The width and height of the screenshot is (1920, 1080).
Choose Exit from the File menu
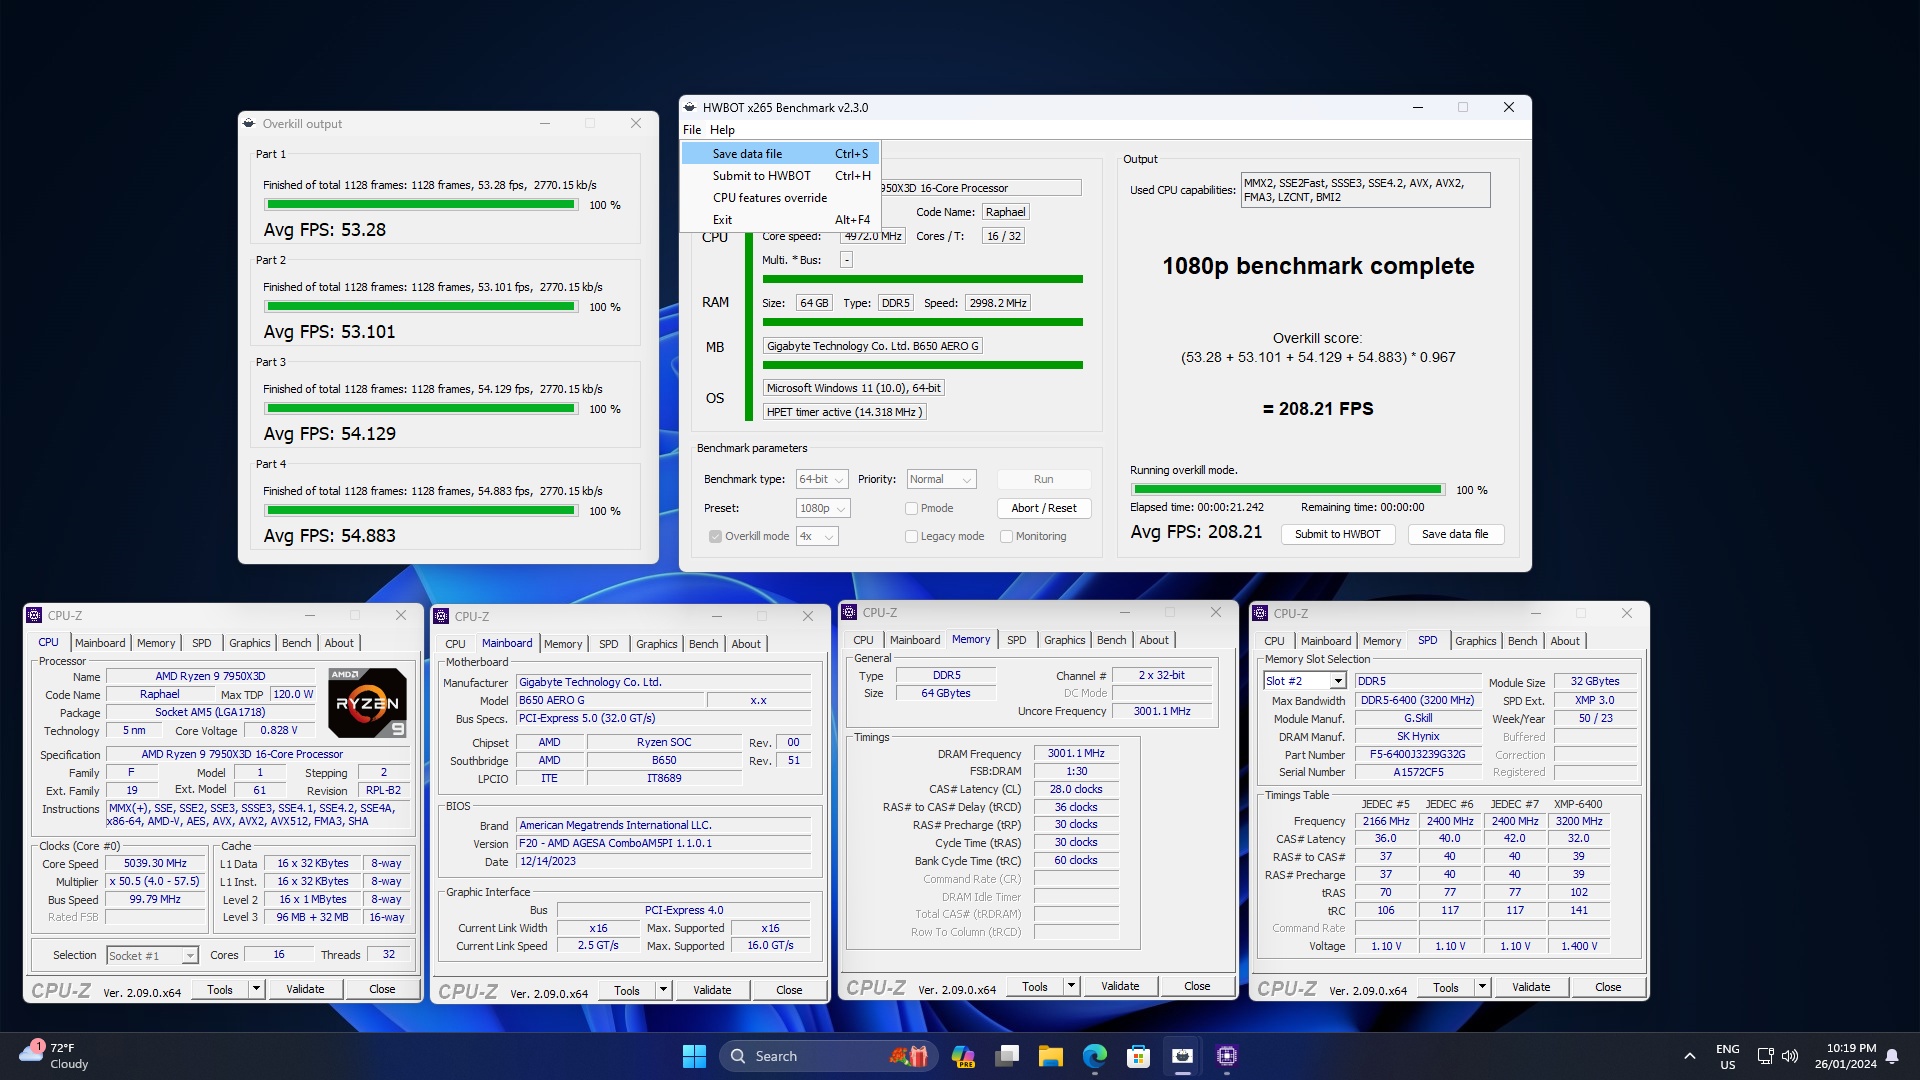click(x=780, y=220)
